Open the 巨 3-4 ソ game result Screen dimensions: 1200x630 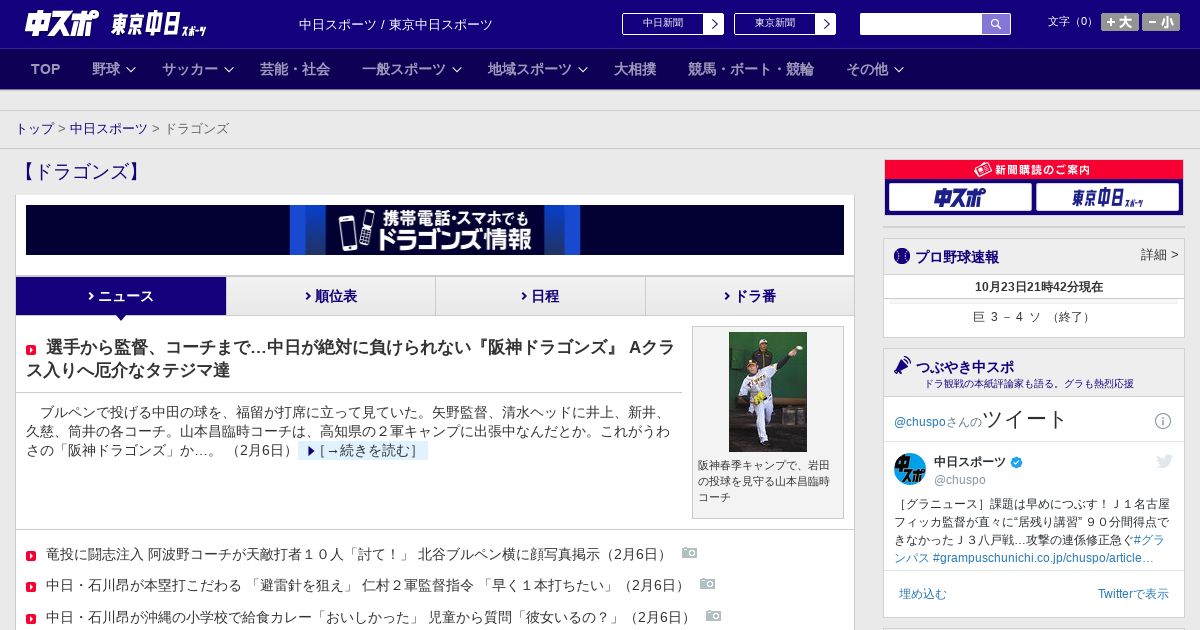(x=1033, y=317)
